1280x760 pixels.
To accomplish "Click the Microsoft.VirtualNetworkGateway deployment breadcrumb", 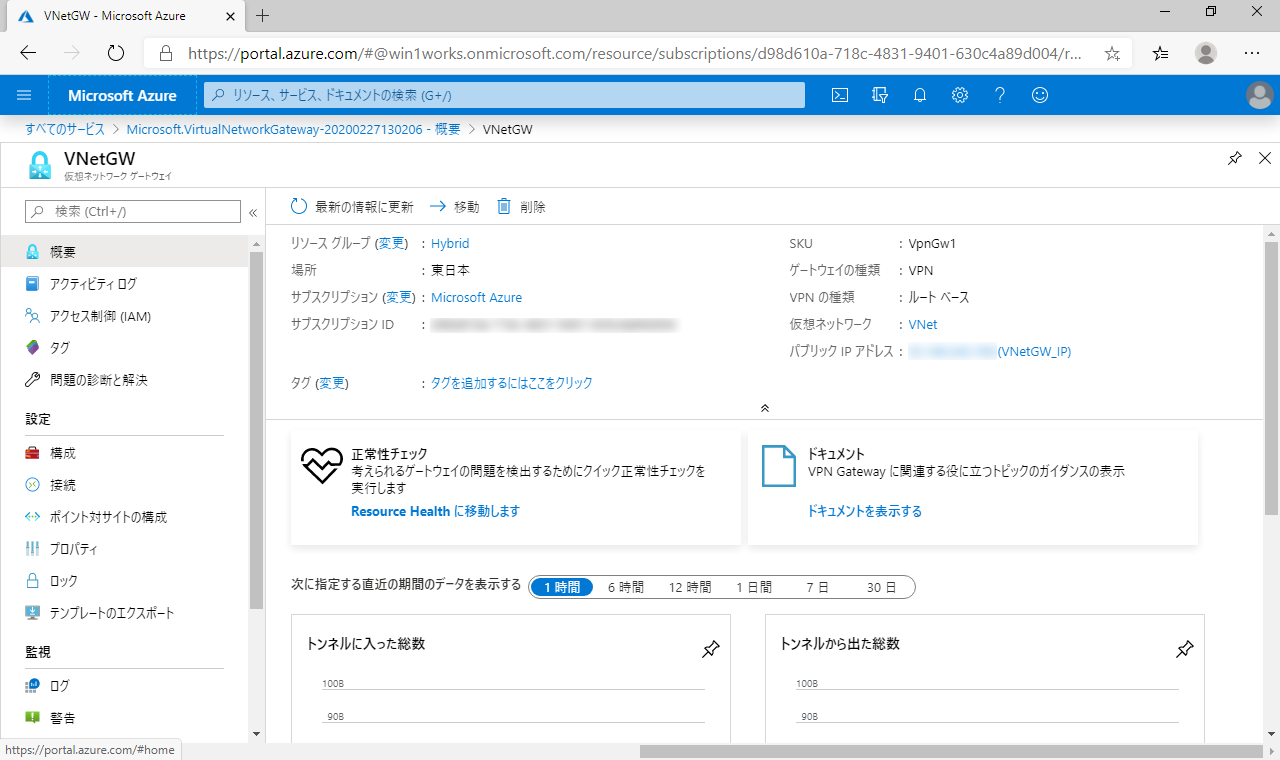I will [294, 130].
